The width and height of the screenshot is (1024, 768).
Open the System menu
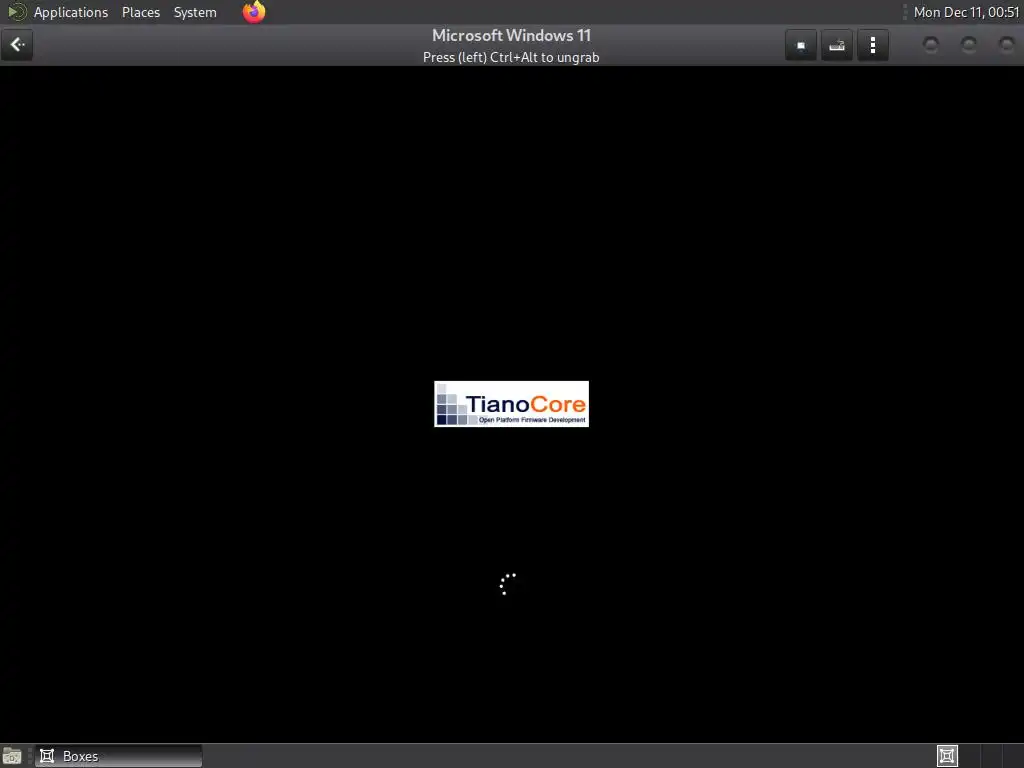[195, 12]
